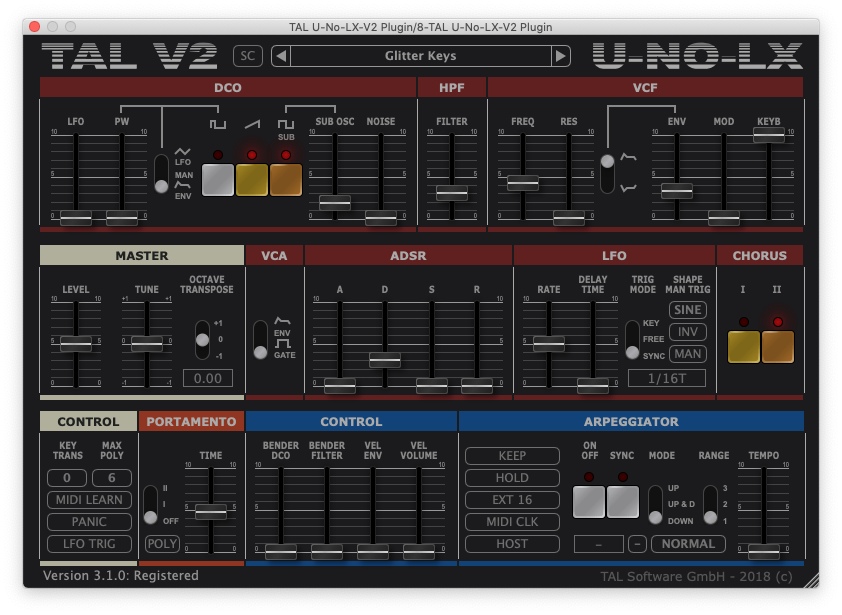The width and height of the screenshot is (842, 615).
Task: Click the NOISE slider handle
Action: (x=381, y=218)
